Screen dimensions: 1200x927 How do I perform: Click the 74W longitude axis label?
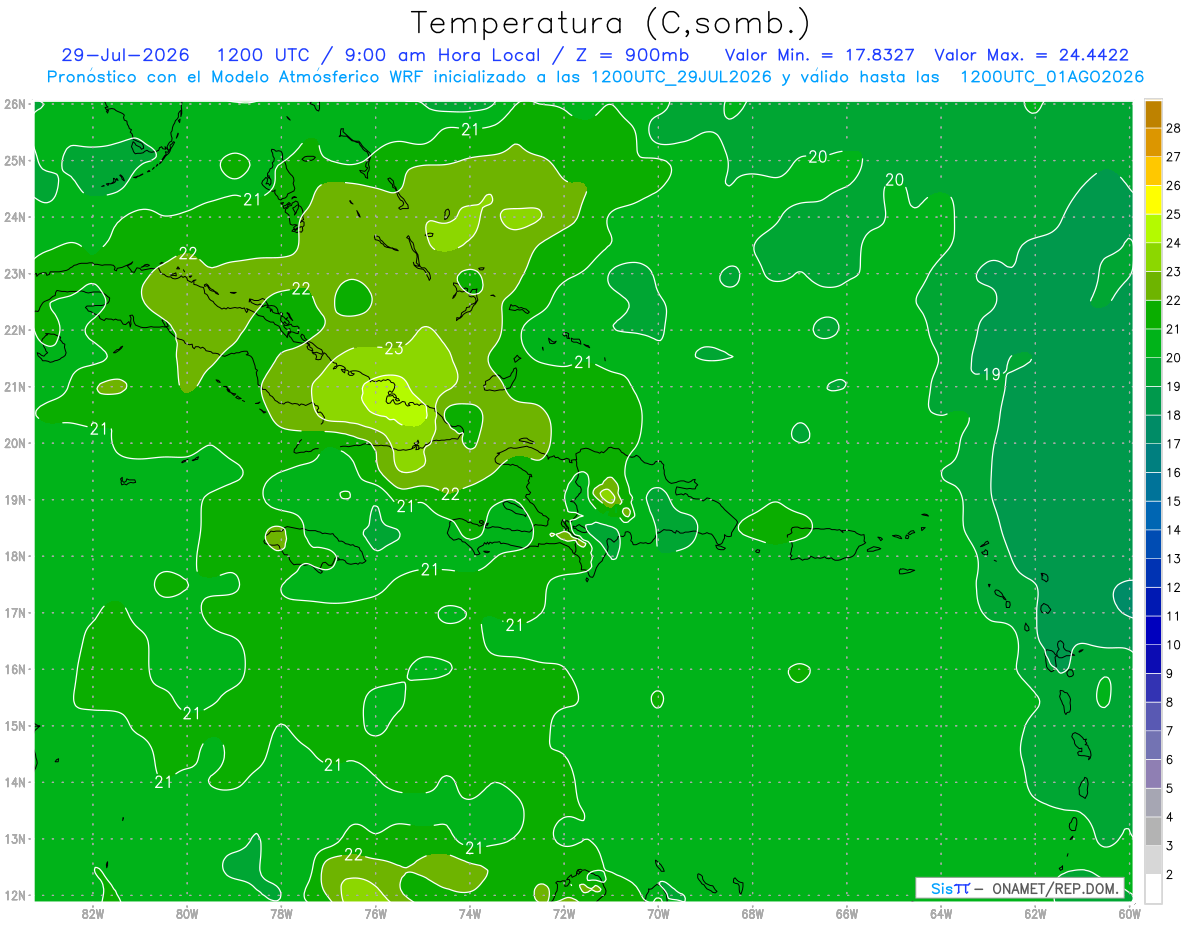click(470, 913)
